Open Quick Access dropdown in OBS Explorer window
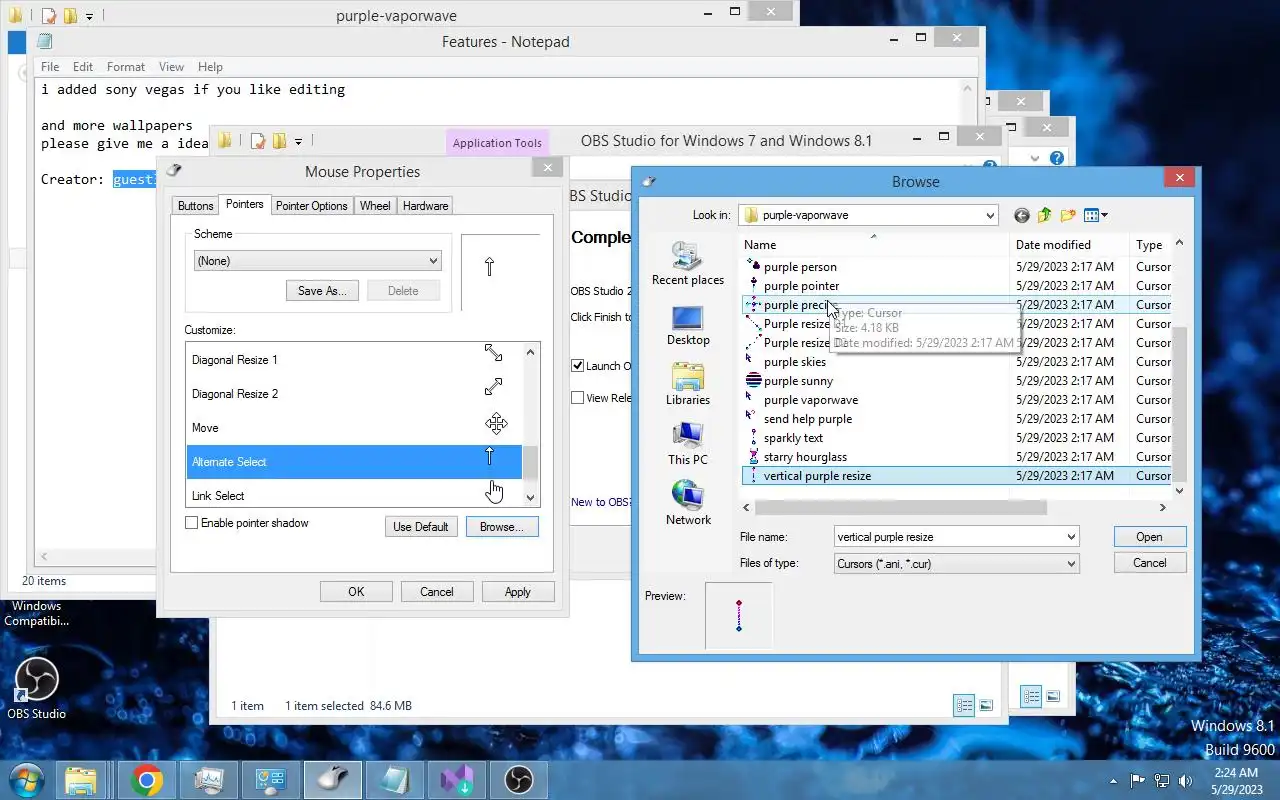 point(298,142)
